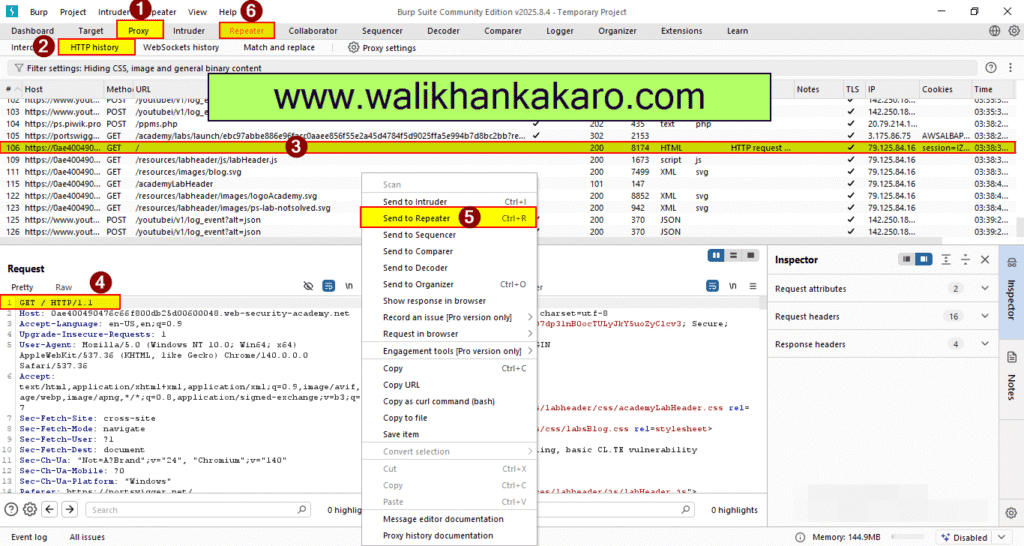Collapse all Inspector sections icon

tap(965, 259)
